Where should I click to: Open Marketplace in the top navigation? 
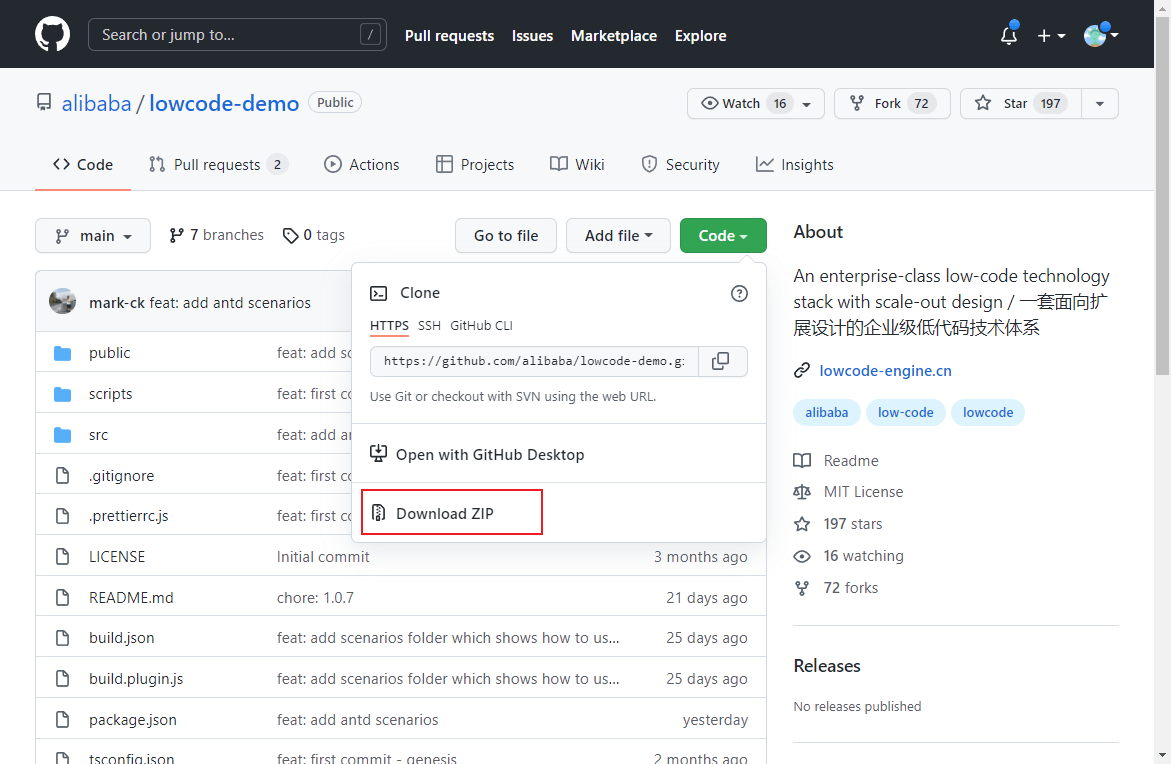click(x=614, y=35)
